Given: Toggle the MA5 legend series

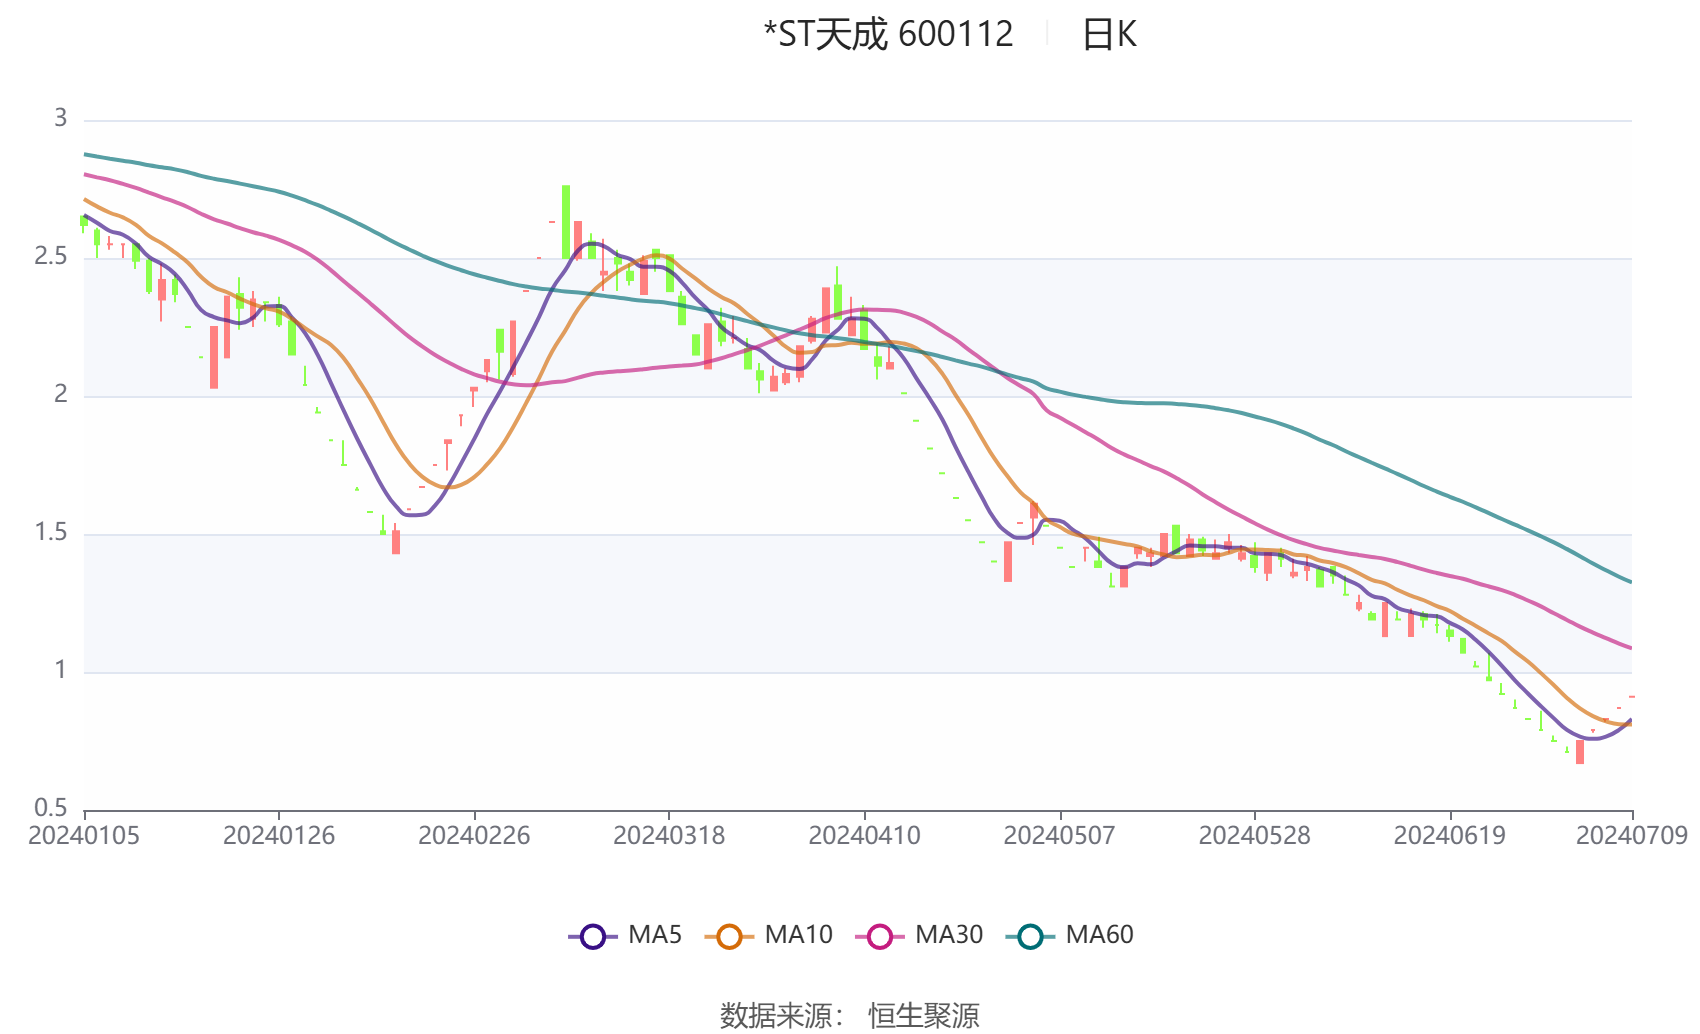Looking at the screenshot, I should coord(625,935).
